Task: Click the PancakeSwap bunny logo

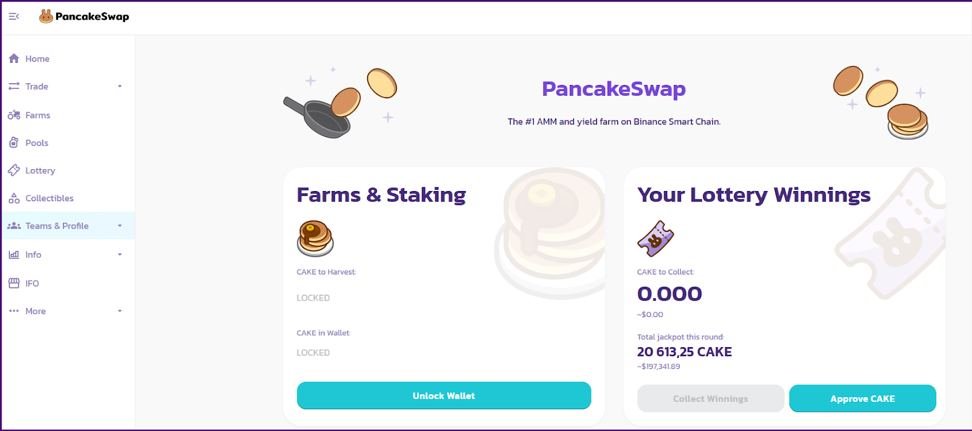Action: coord(46,16)
